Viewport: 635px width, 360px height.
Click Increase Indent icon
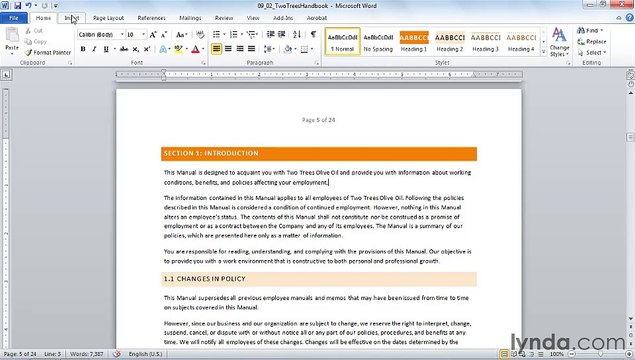[281, 35]
